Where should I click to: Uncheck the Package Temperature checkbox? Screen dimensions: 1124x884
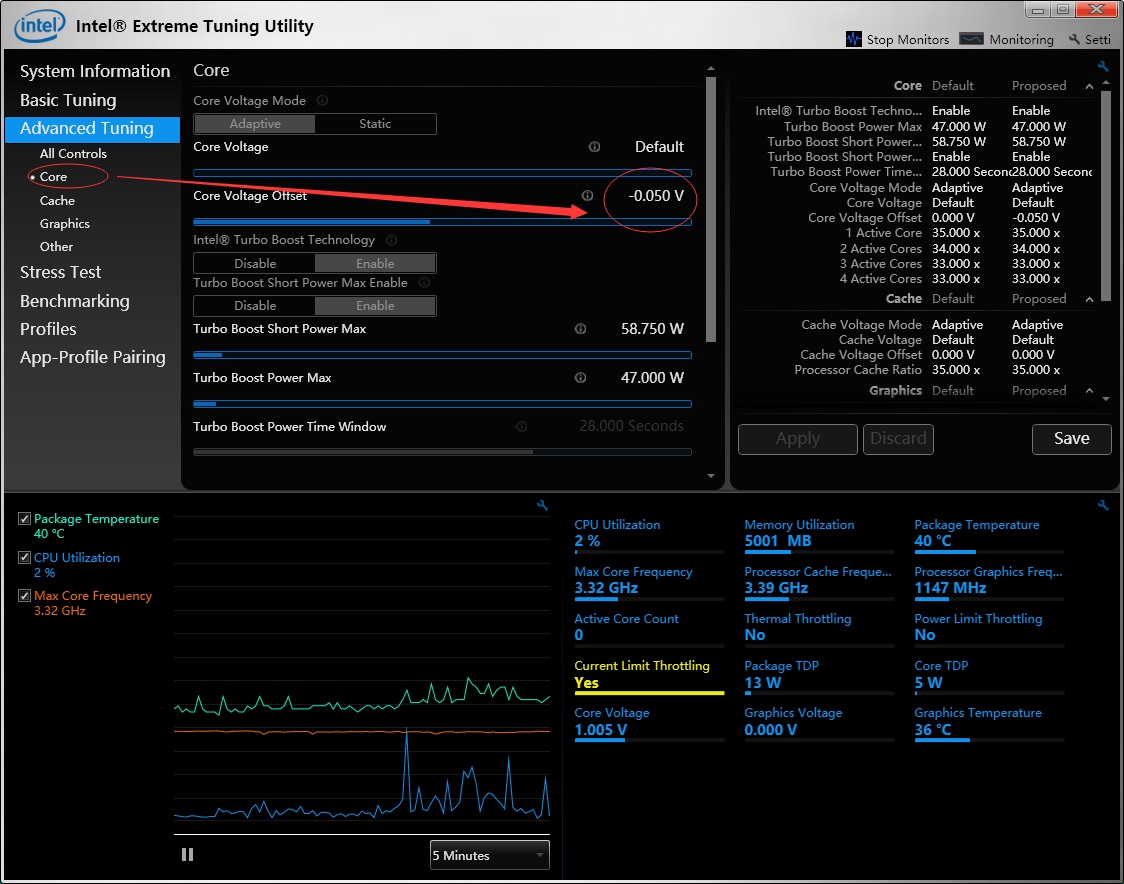[x=24, y=519]
